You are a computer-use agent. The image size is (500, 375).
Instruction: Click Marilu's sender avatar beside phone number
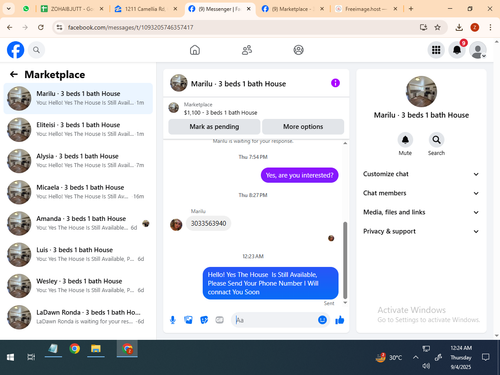(x=176, y=225)
